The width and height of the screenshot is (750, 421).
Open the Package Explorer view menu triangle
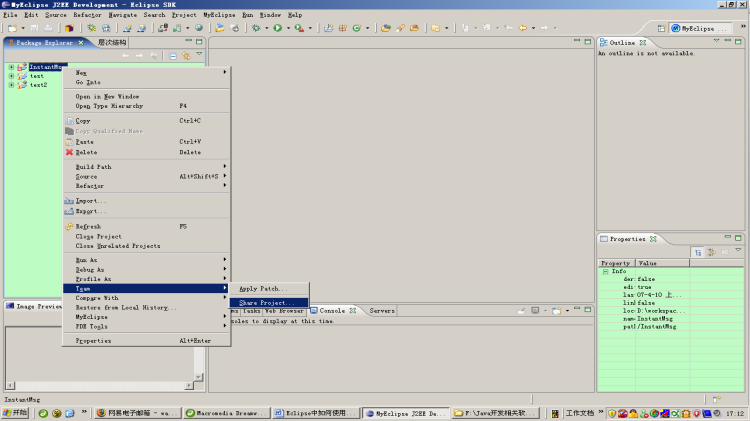(x=199, y=54)
